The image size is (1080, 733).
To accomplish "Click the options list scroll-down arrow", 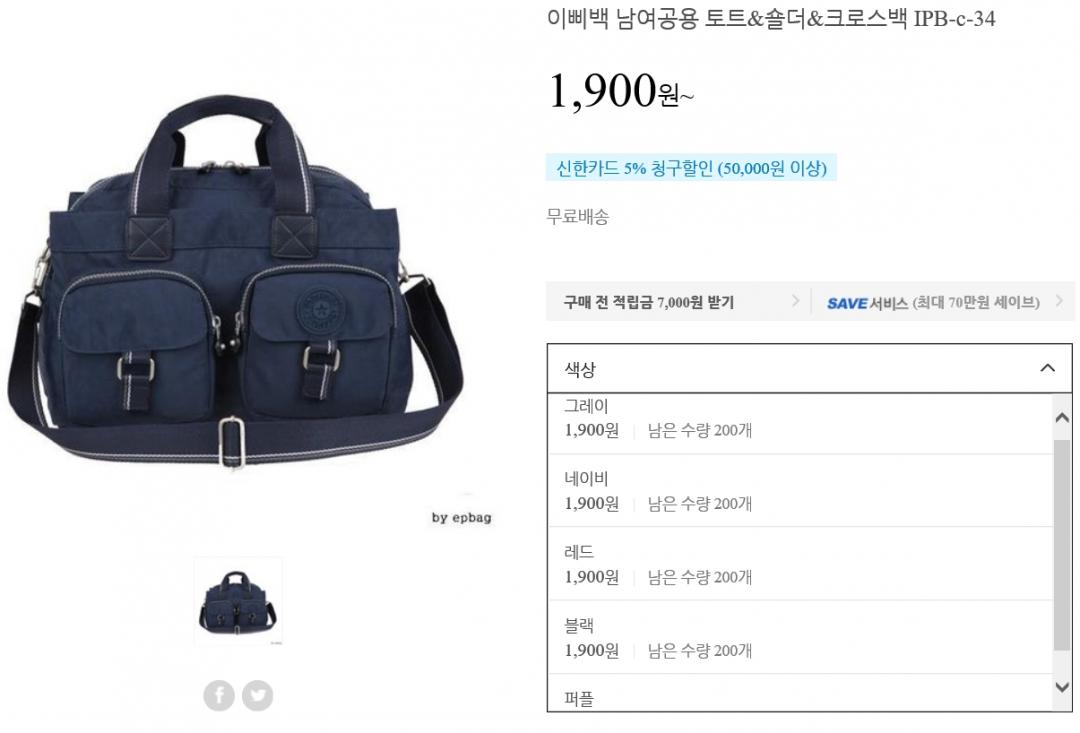I will (1062, 687).
